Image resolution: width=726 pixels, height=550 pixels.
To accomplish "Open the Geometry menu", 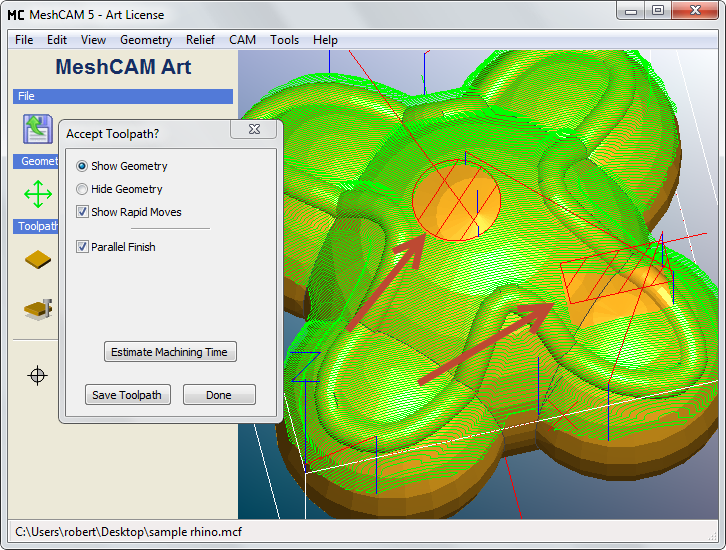I will 146,40.
